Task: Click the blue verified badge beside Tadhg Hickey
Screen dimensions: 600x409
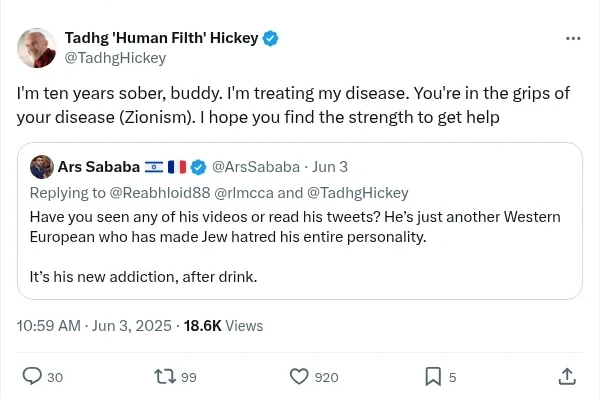Action: (x=270, y=38)
